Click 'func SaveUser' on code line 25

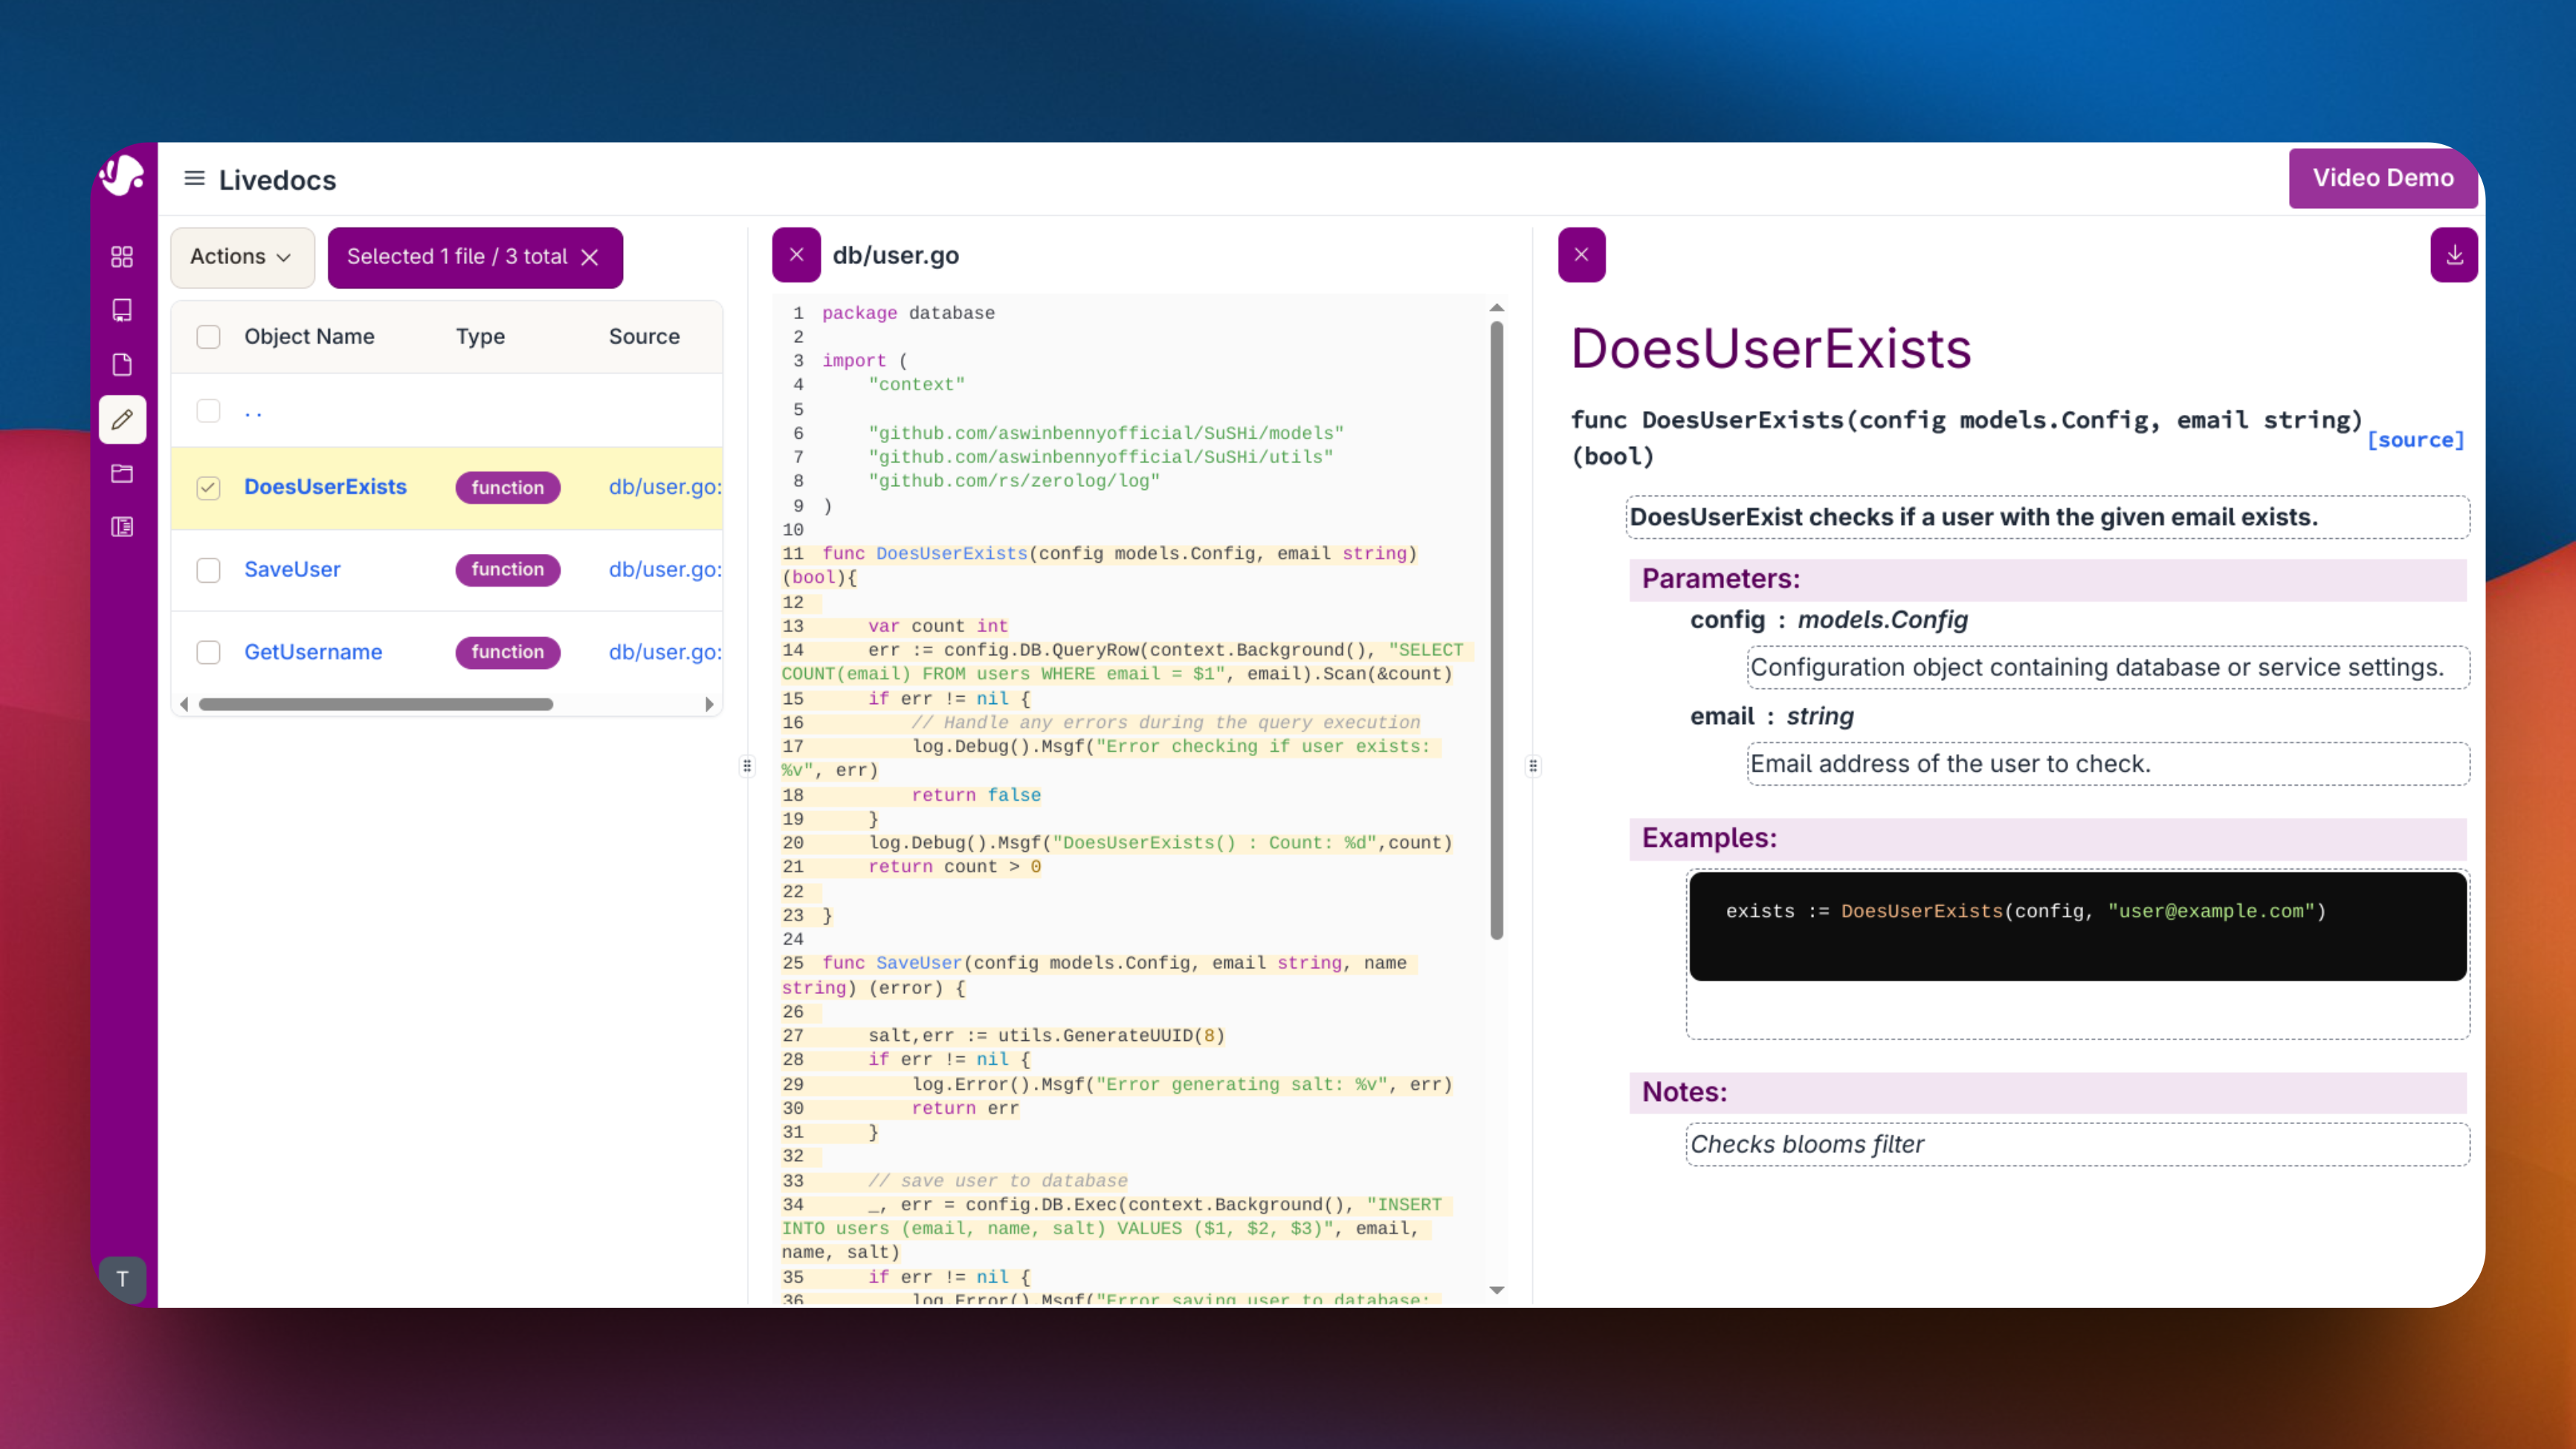point(891,963)
